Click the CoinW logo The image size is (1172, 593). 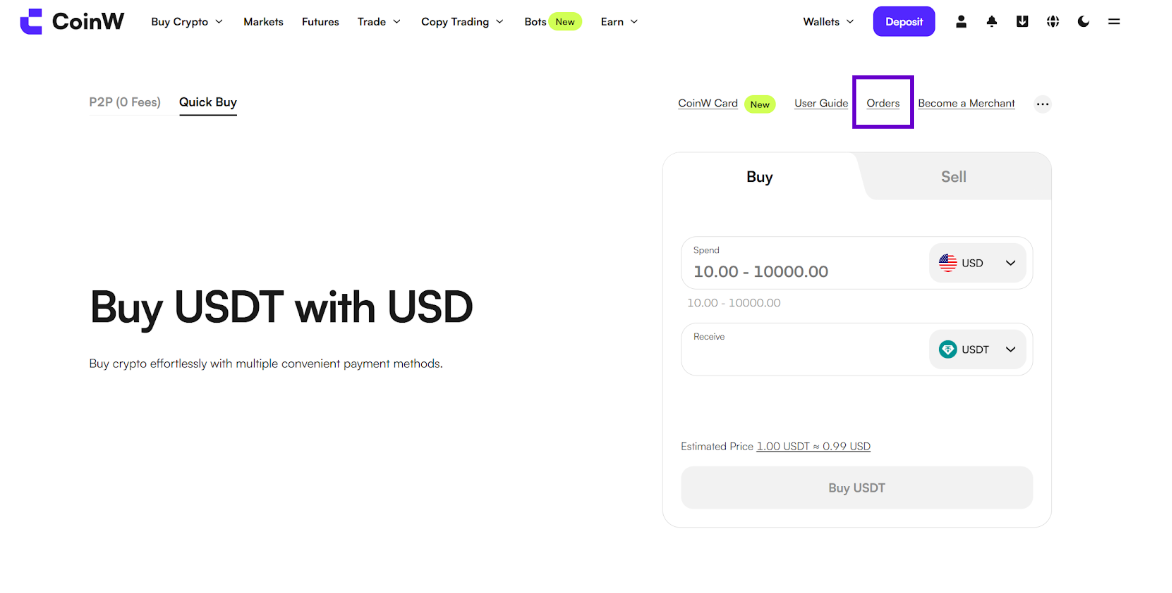point(72,22)
